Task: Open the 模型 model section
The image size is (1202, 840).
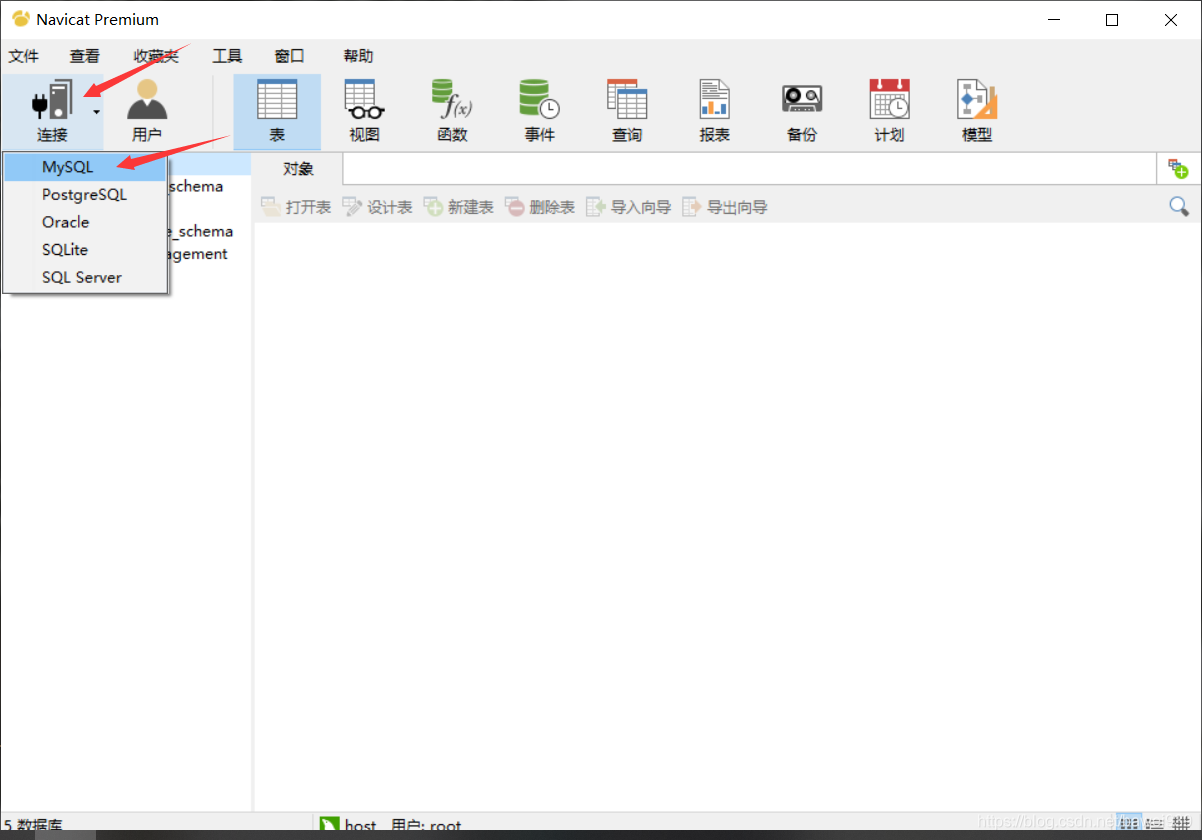Action: pyautogui.click(x=977, y=110)
